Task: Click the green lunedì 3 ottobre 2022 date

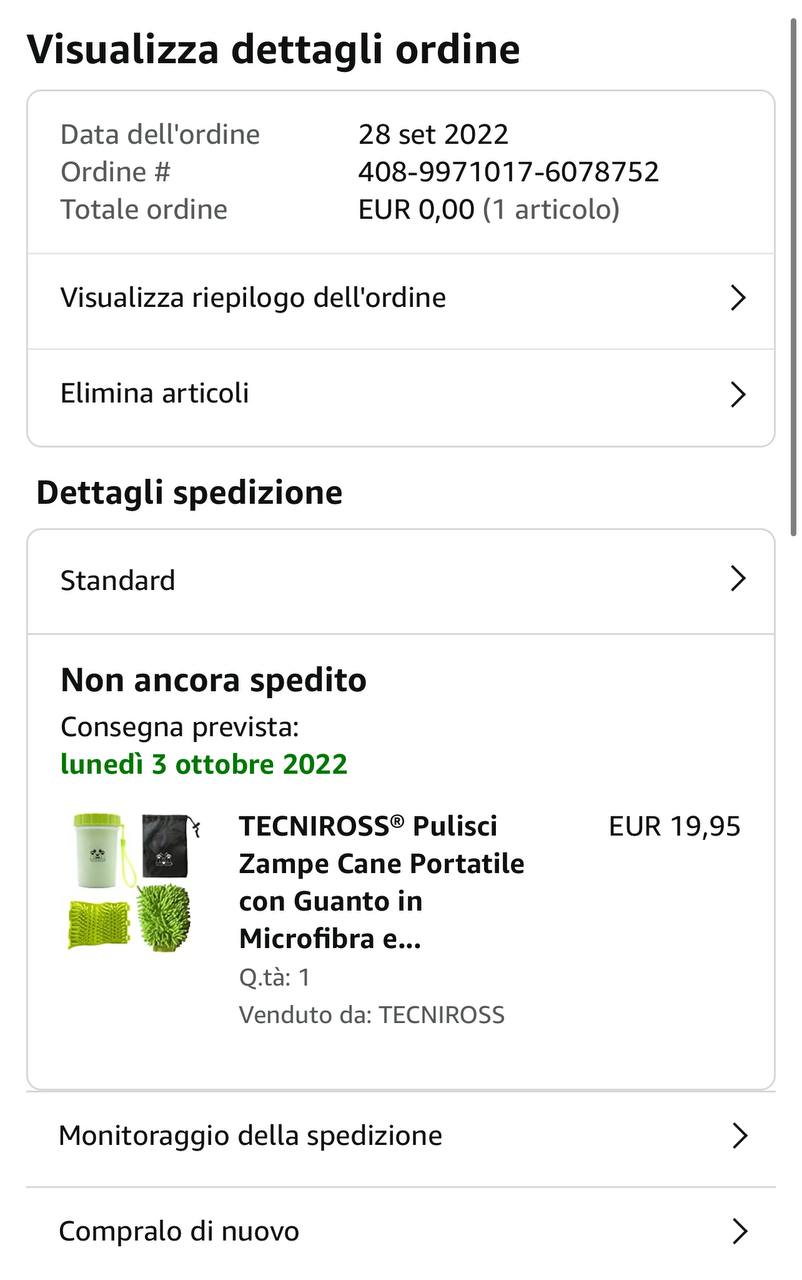Action: click(x=204, y=764)
